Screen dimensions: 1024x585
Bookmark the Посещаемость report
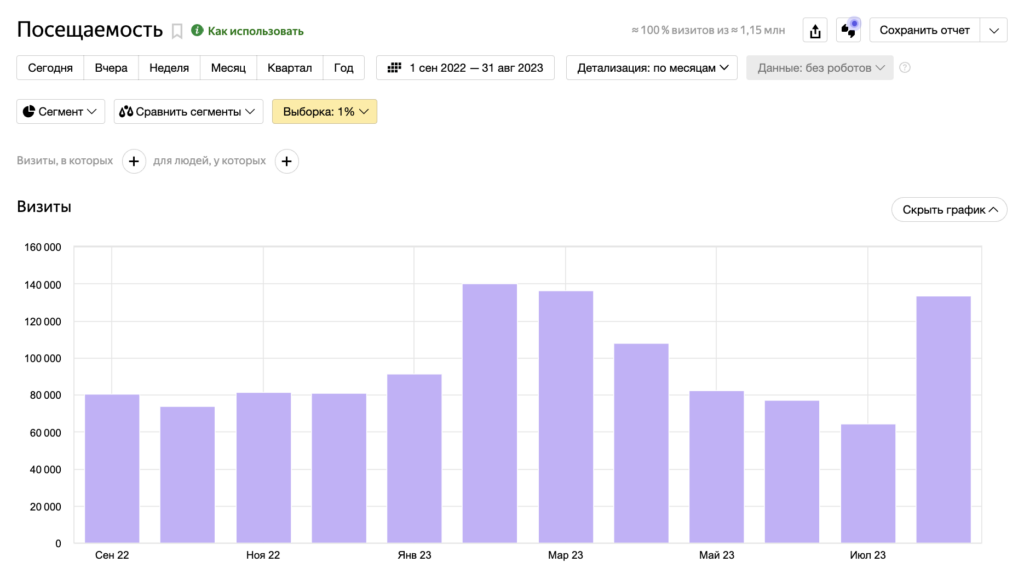(x=177, y=31)
